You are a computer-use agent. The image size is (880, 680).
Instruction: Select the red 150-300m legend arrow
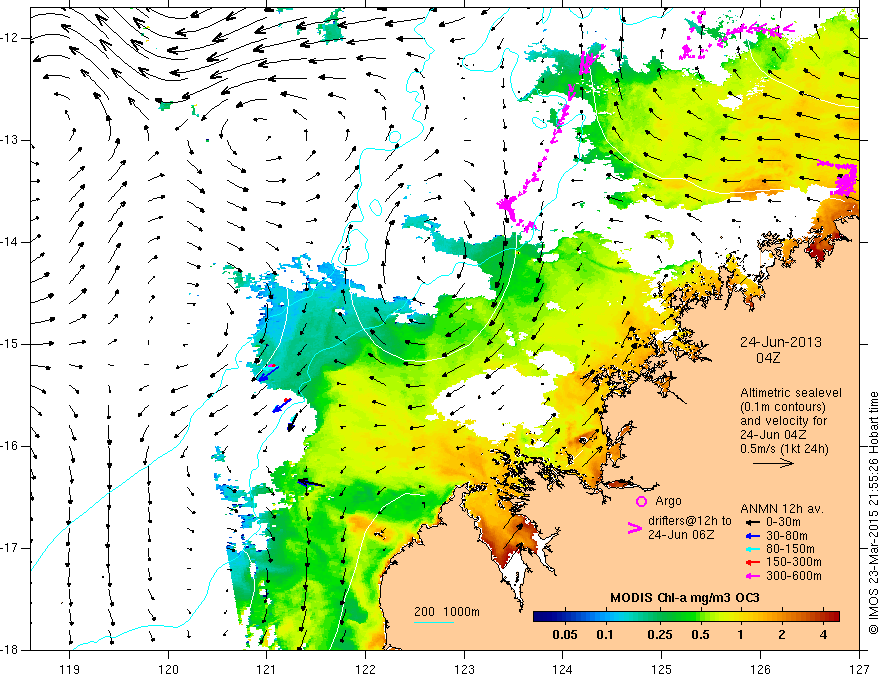tap(752, 562)
